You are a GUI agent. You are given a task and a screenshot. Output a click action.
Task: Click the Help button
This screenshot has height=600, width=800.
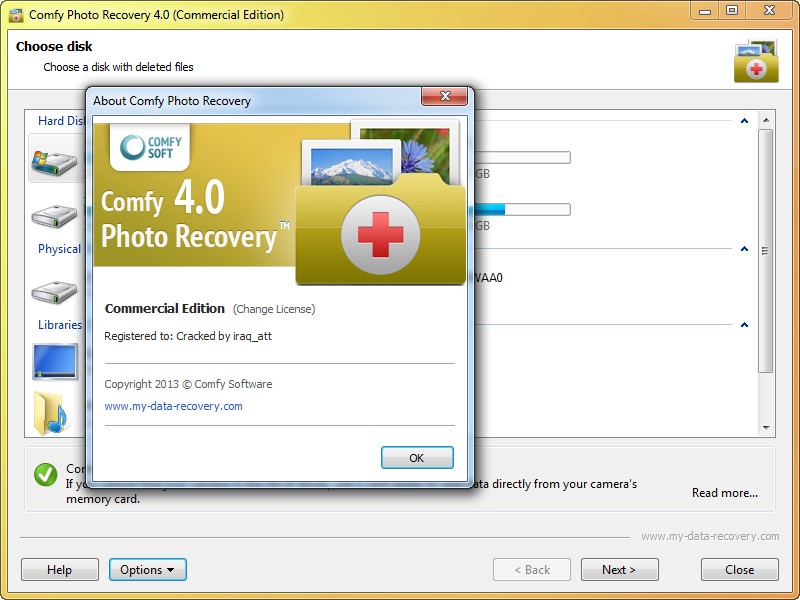click(60, 569)
